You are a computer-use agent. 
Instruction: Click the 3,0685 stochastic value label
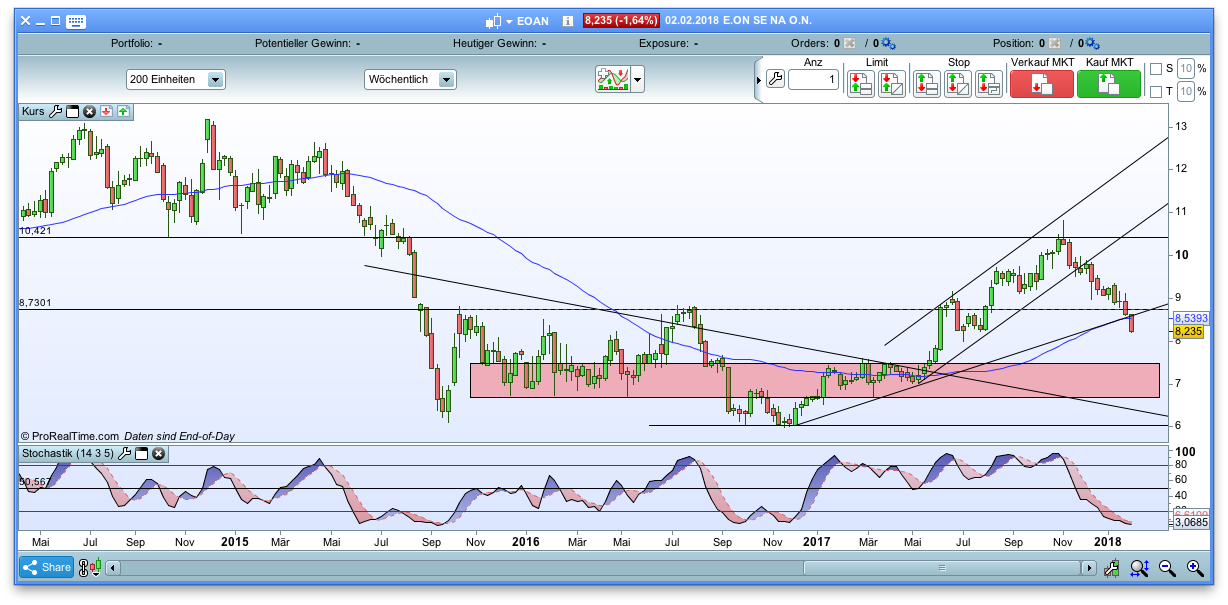(x=1189, y=522)
